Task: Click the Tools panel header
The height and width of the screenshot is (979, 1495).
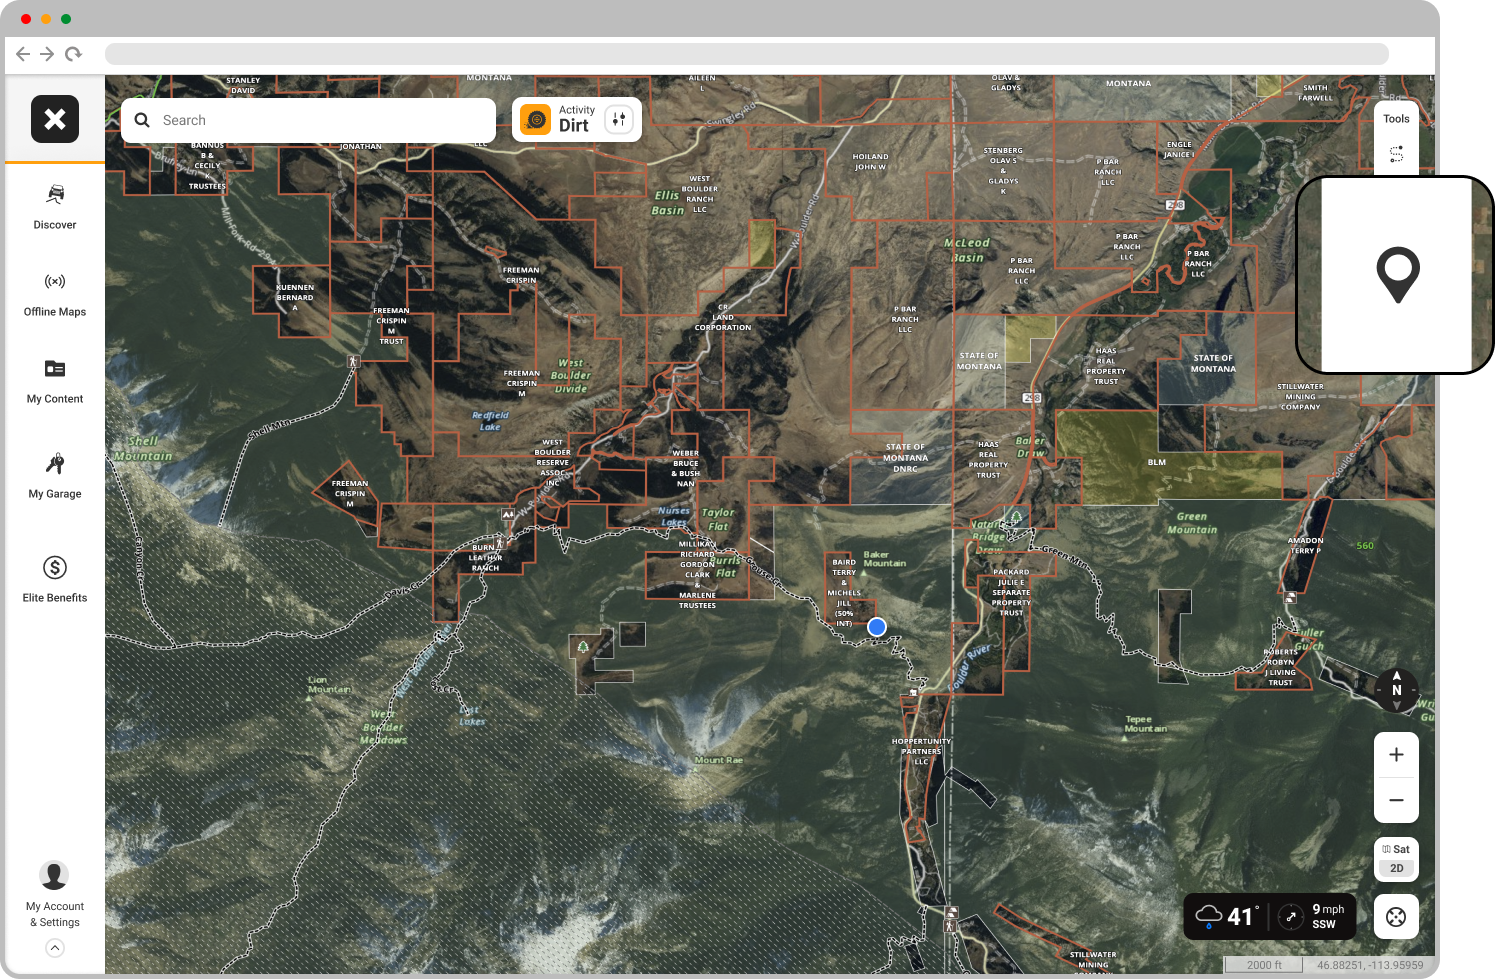Action: pyautogui.click(x=1396, y=119)
